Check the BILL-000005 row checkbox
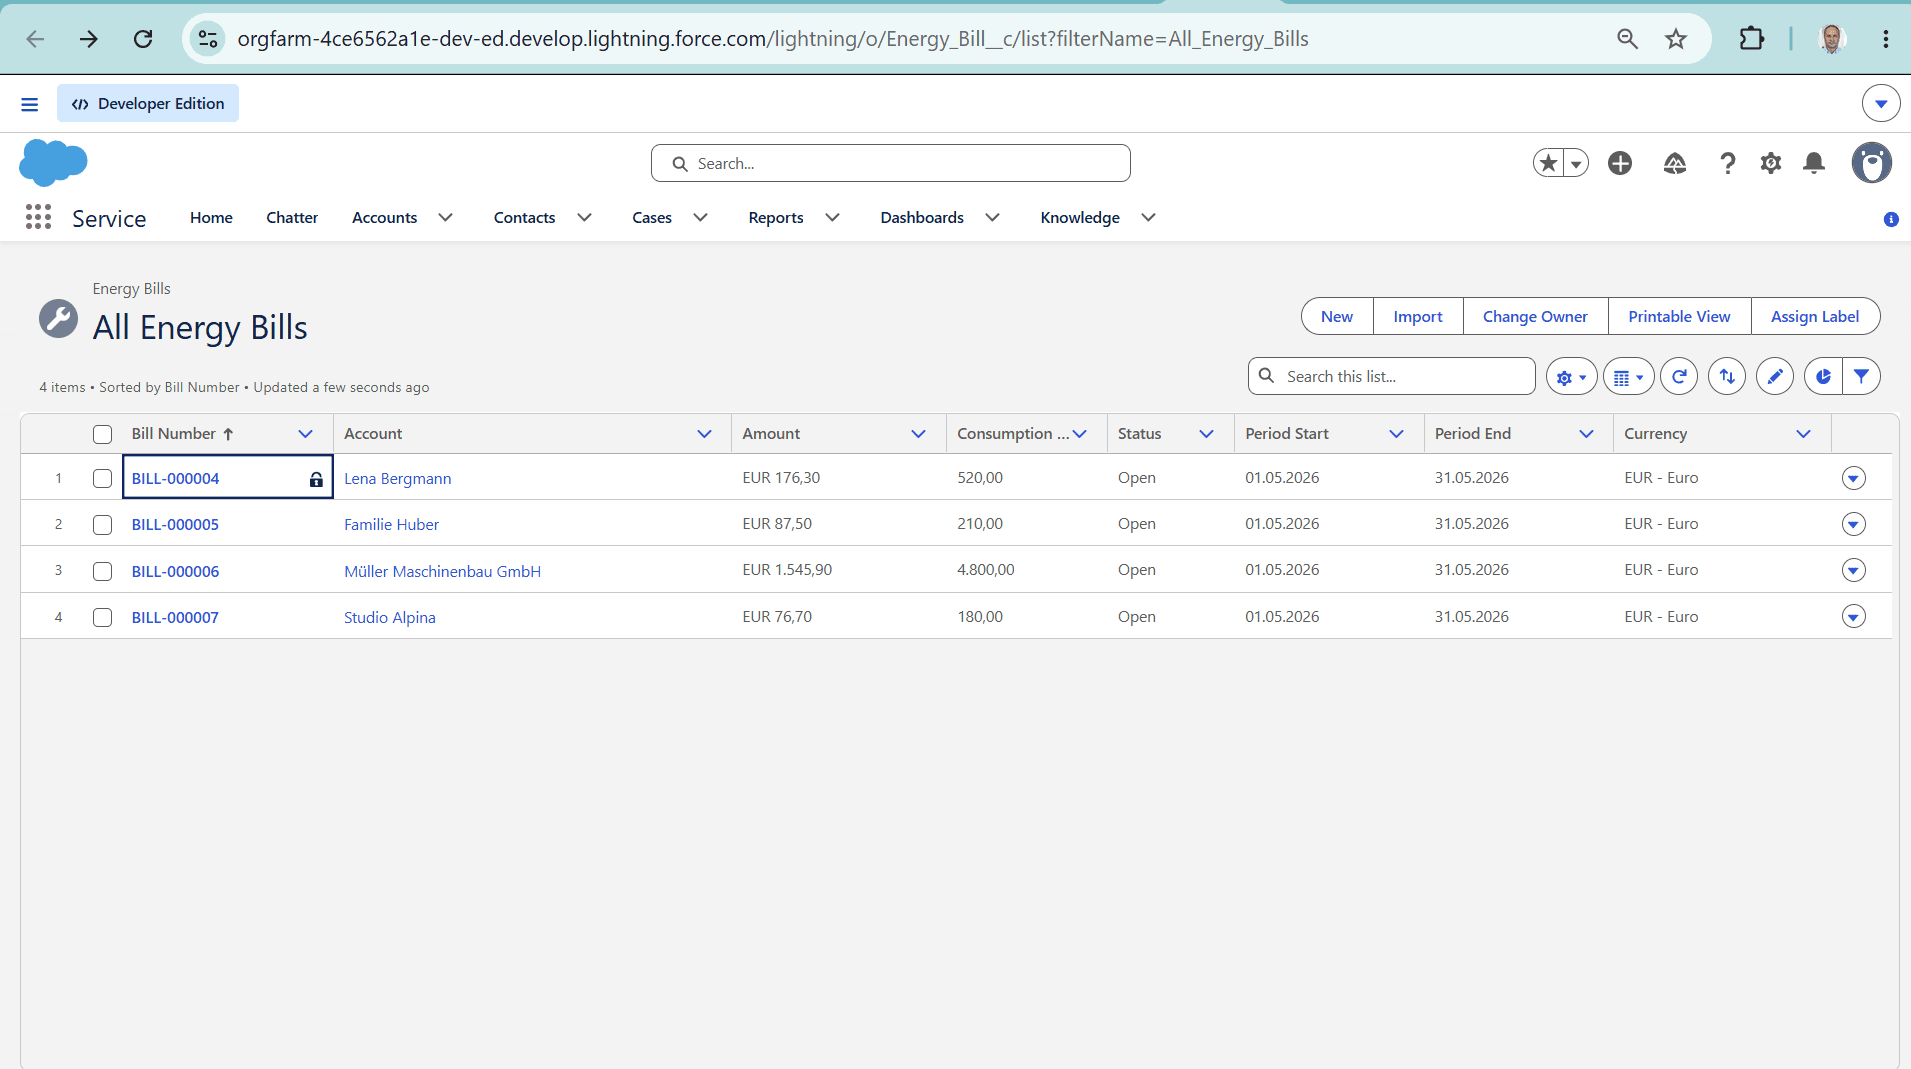 coord(102,525)
